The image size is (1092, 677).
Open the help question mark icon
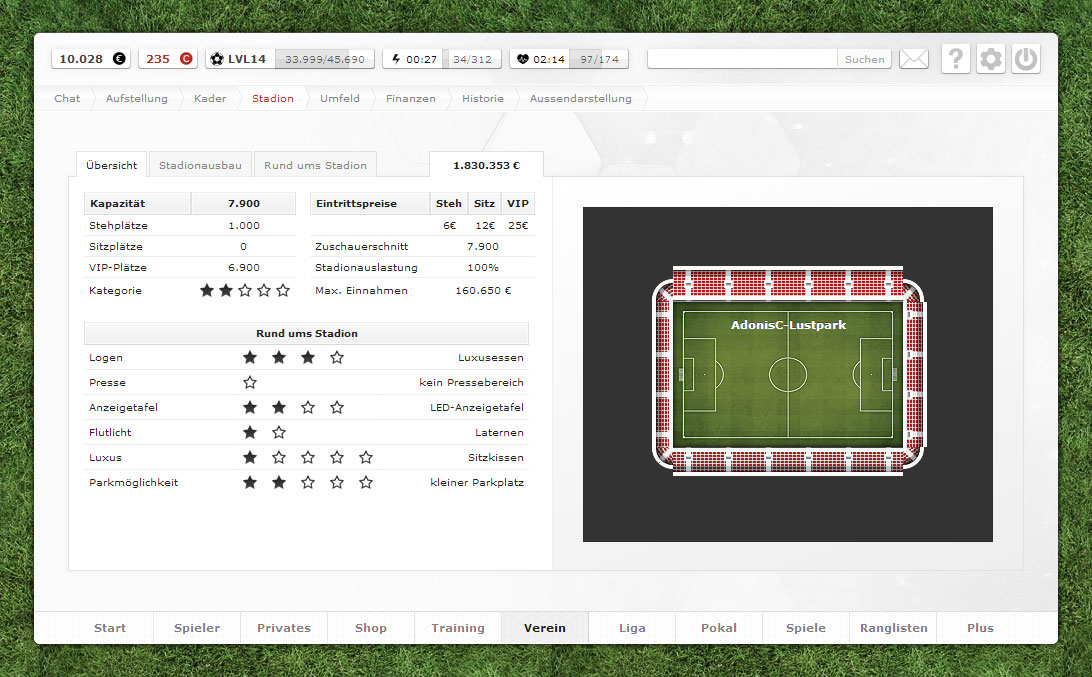click(956, 59)
